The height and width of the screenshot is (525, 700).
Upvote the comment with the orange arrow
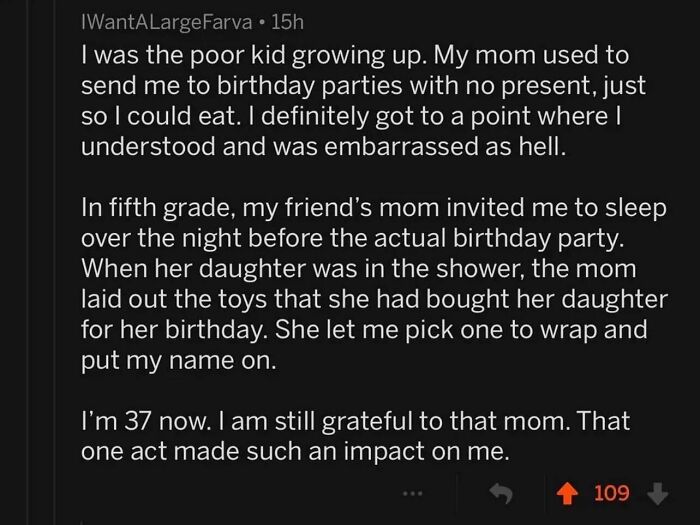click(567, 494)
